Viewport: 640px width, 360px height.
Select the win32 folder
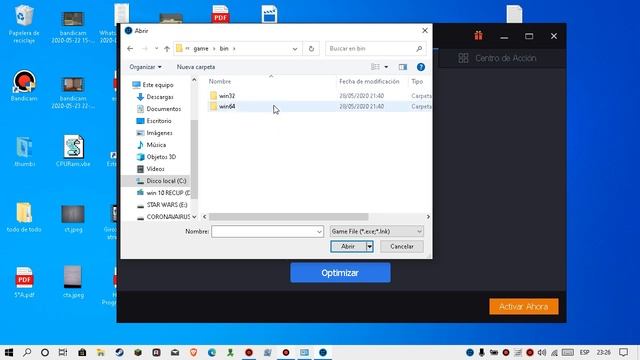click(x=227, y=96)
